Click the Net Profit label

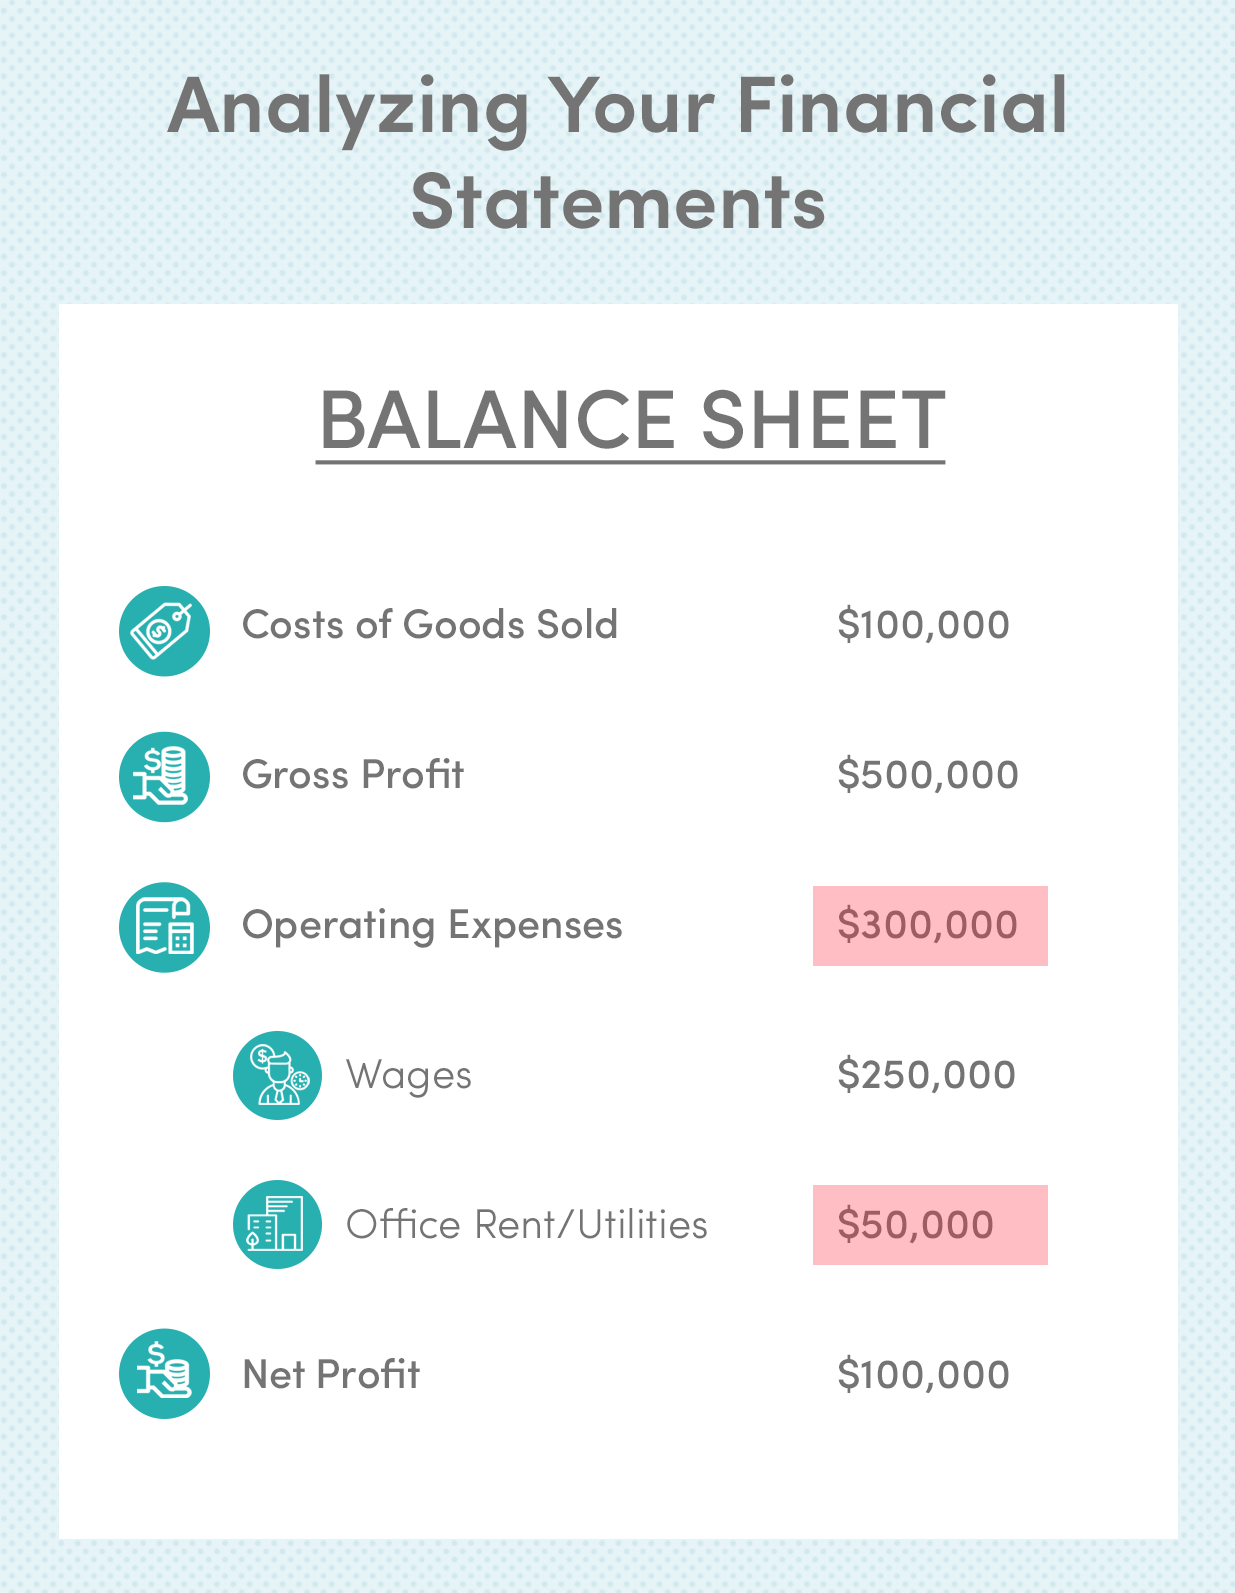[x=331, y=1375]
